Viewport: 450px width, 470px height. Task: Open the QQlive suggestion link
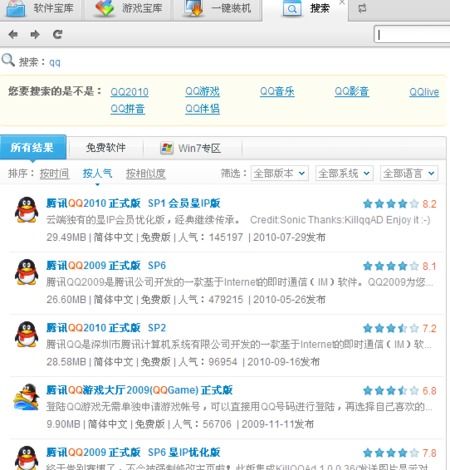(424, 92)
